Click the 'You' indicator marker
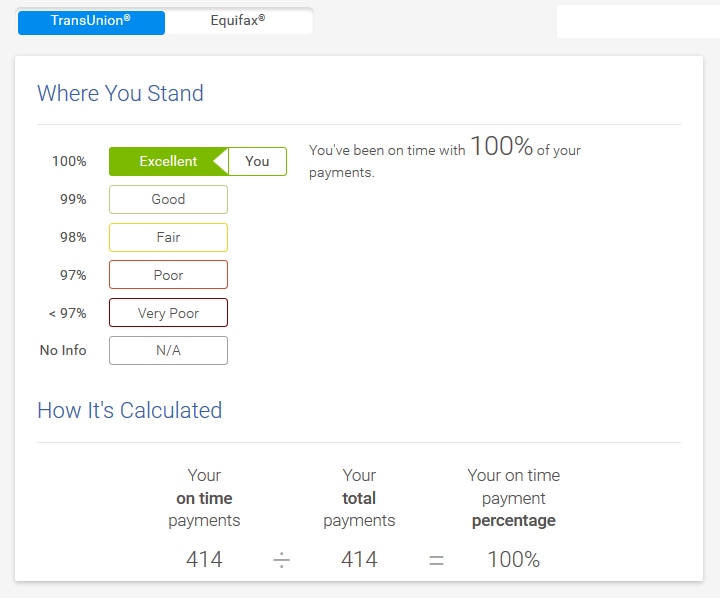 point(258,161)
